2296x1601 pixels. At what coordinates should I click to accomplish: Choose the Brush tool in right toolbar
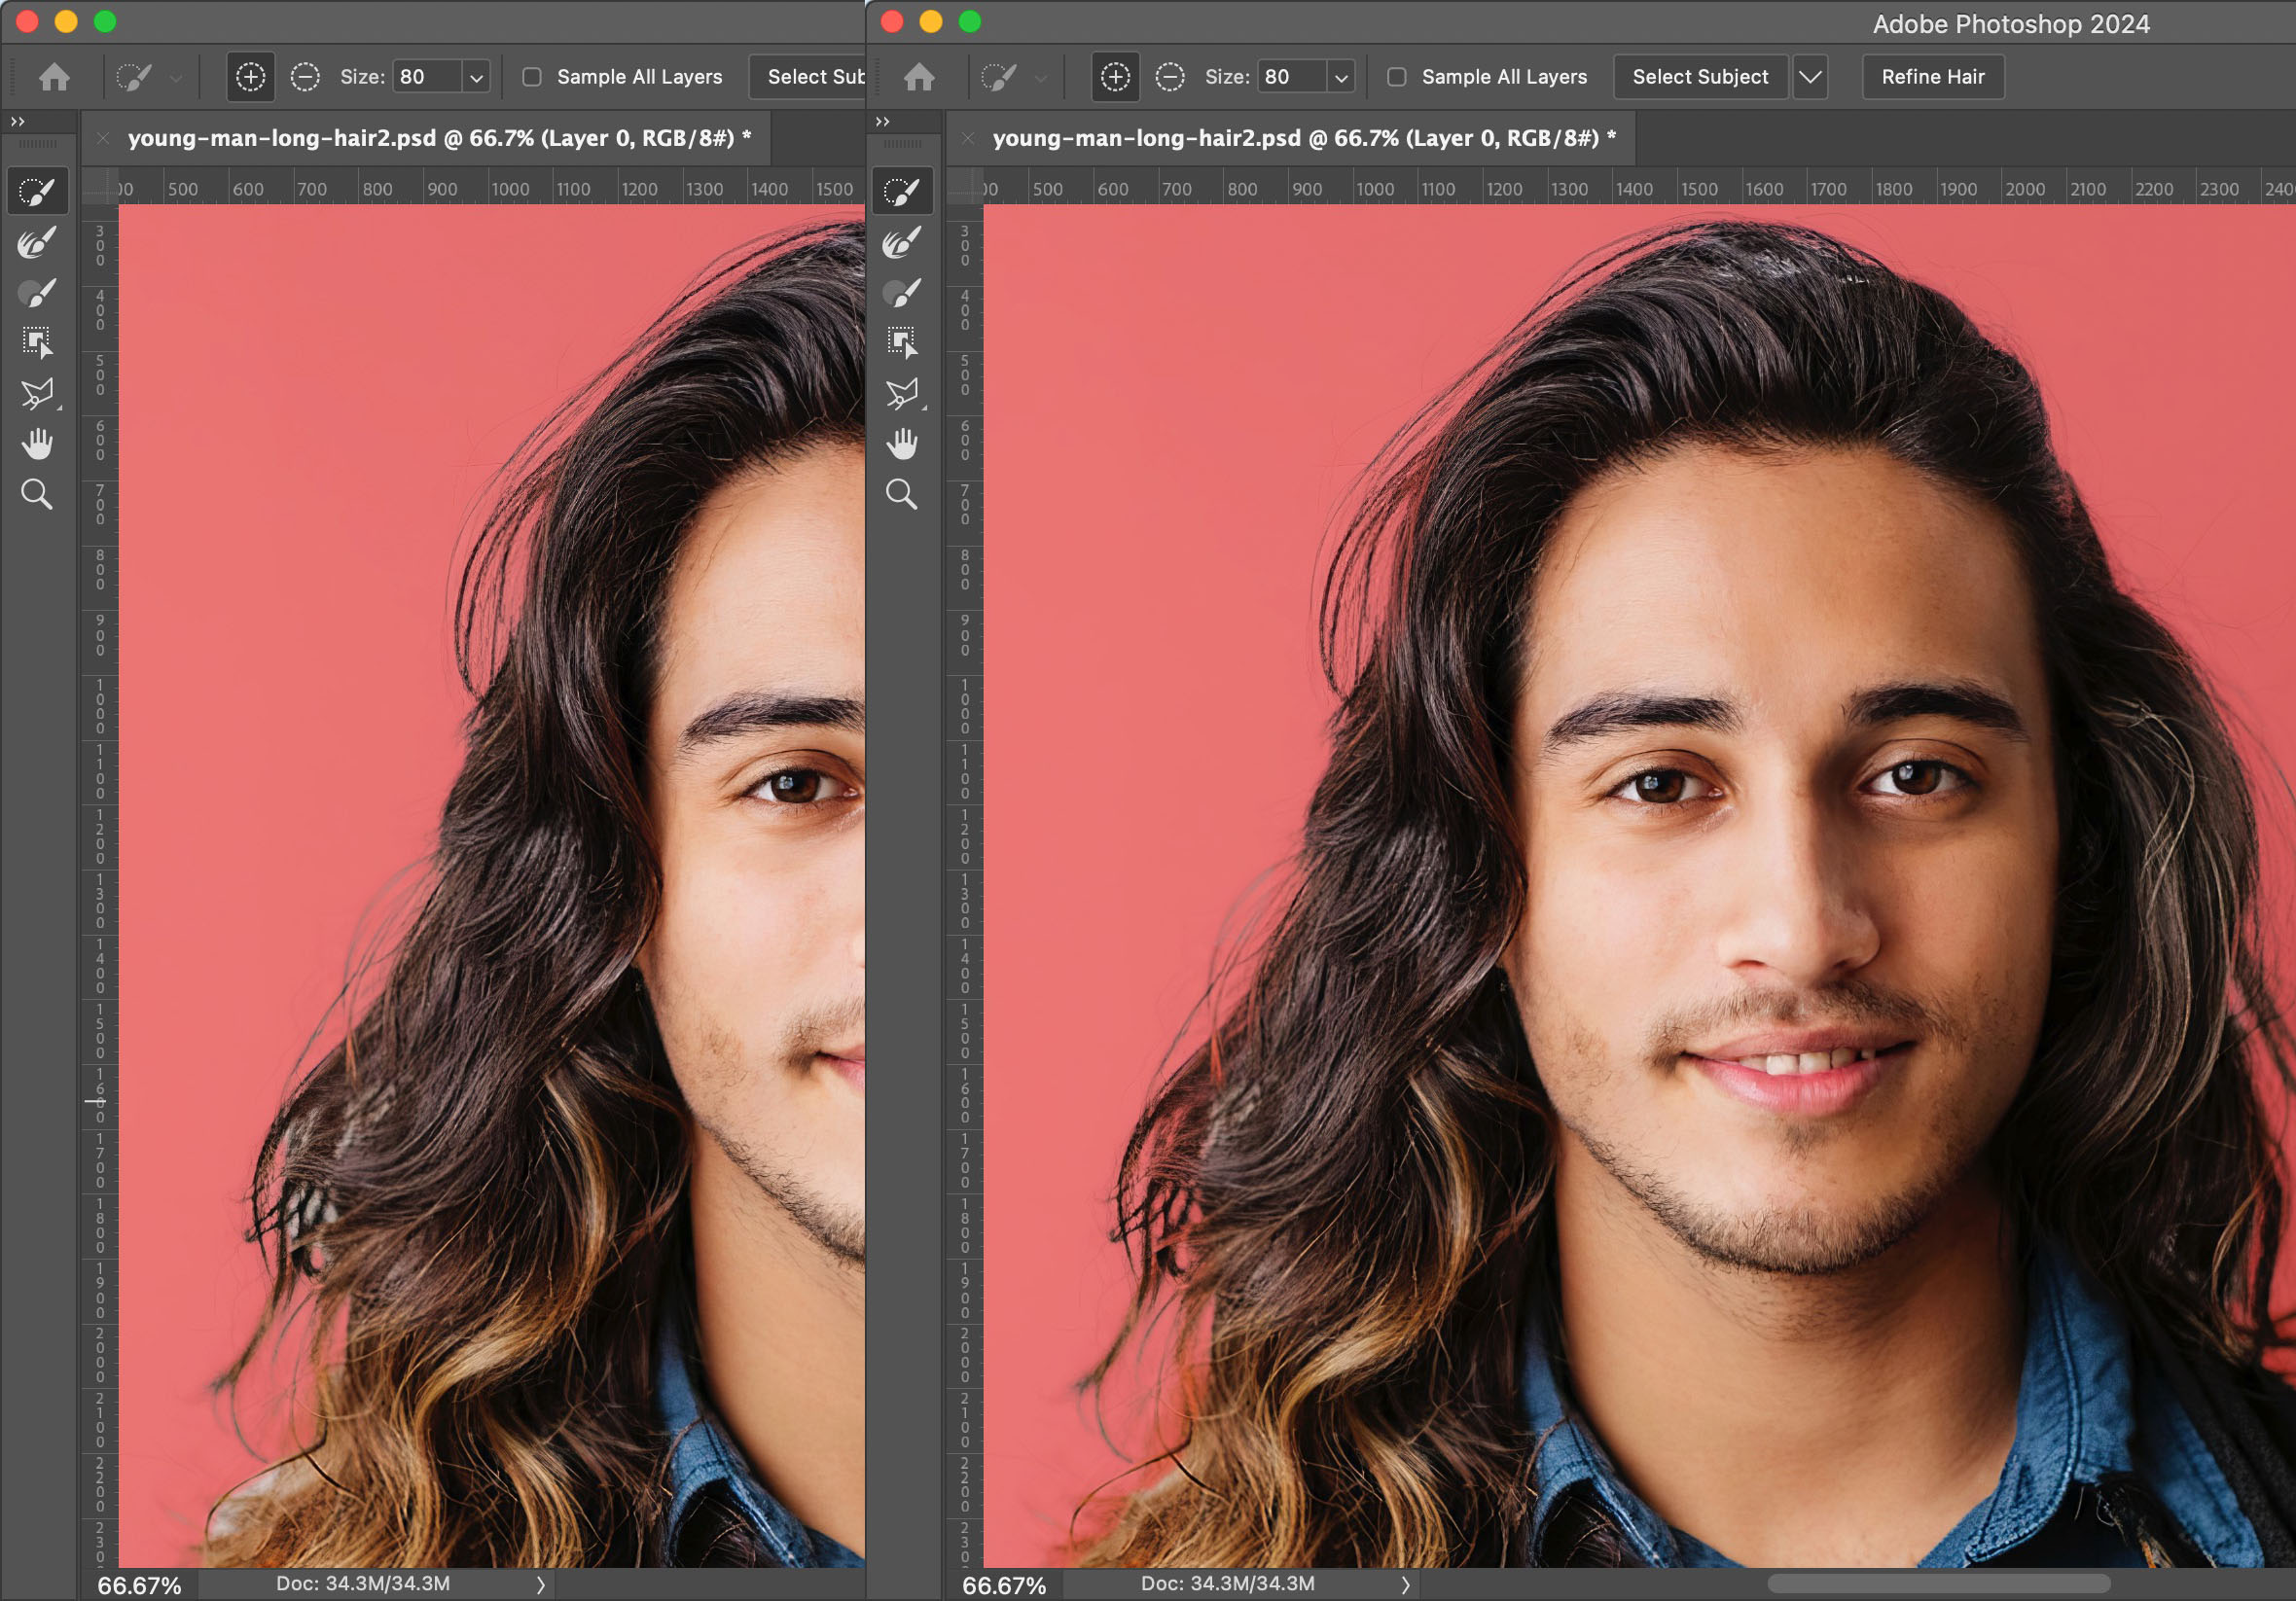902,293
